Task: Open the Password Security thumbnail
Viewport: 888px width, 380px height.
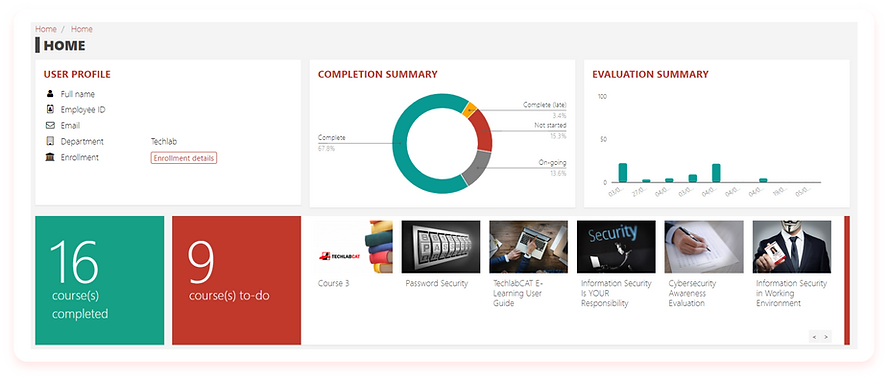Action: (441, 247)
